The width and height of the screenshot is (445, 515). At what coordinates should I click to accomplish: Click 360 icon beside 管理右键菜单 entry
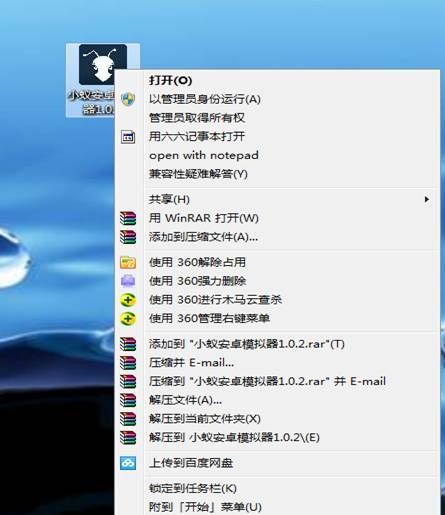128,318
